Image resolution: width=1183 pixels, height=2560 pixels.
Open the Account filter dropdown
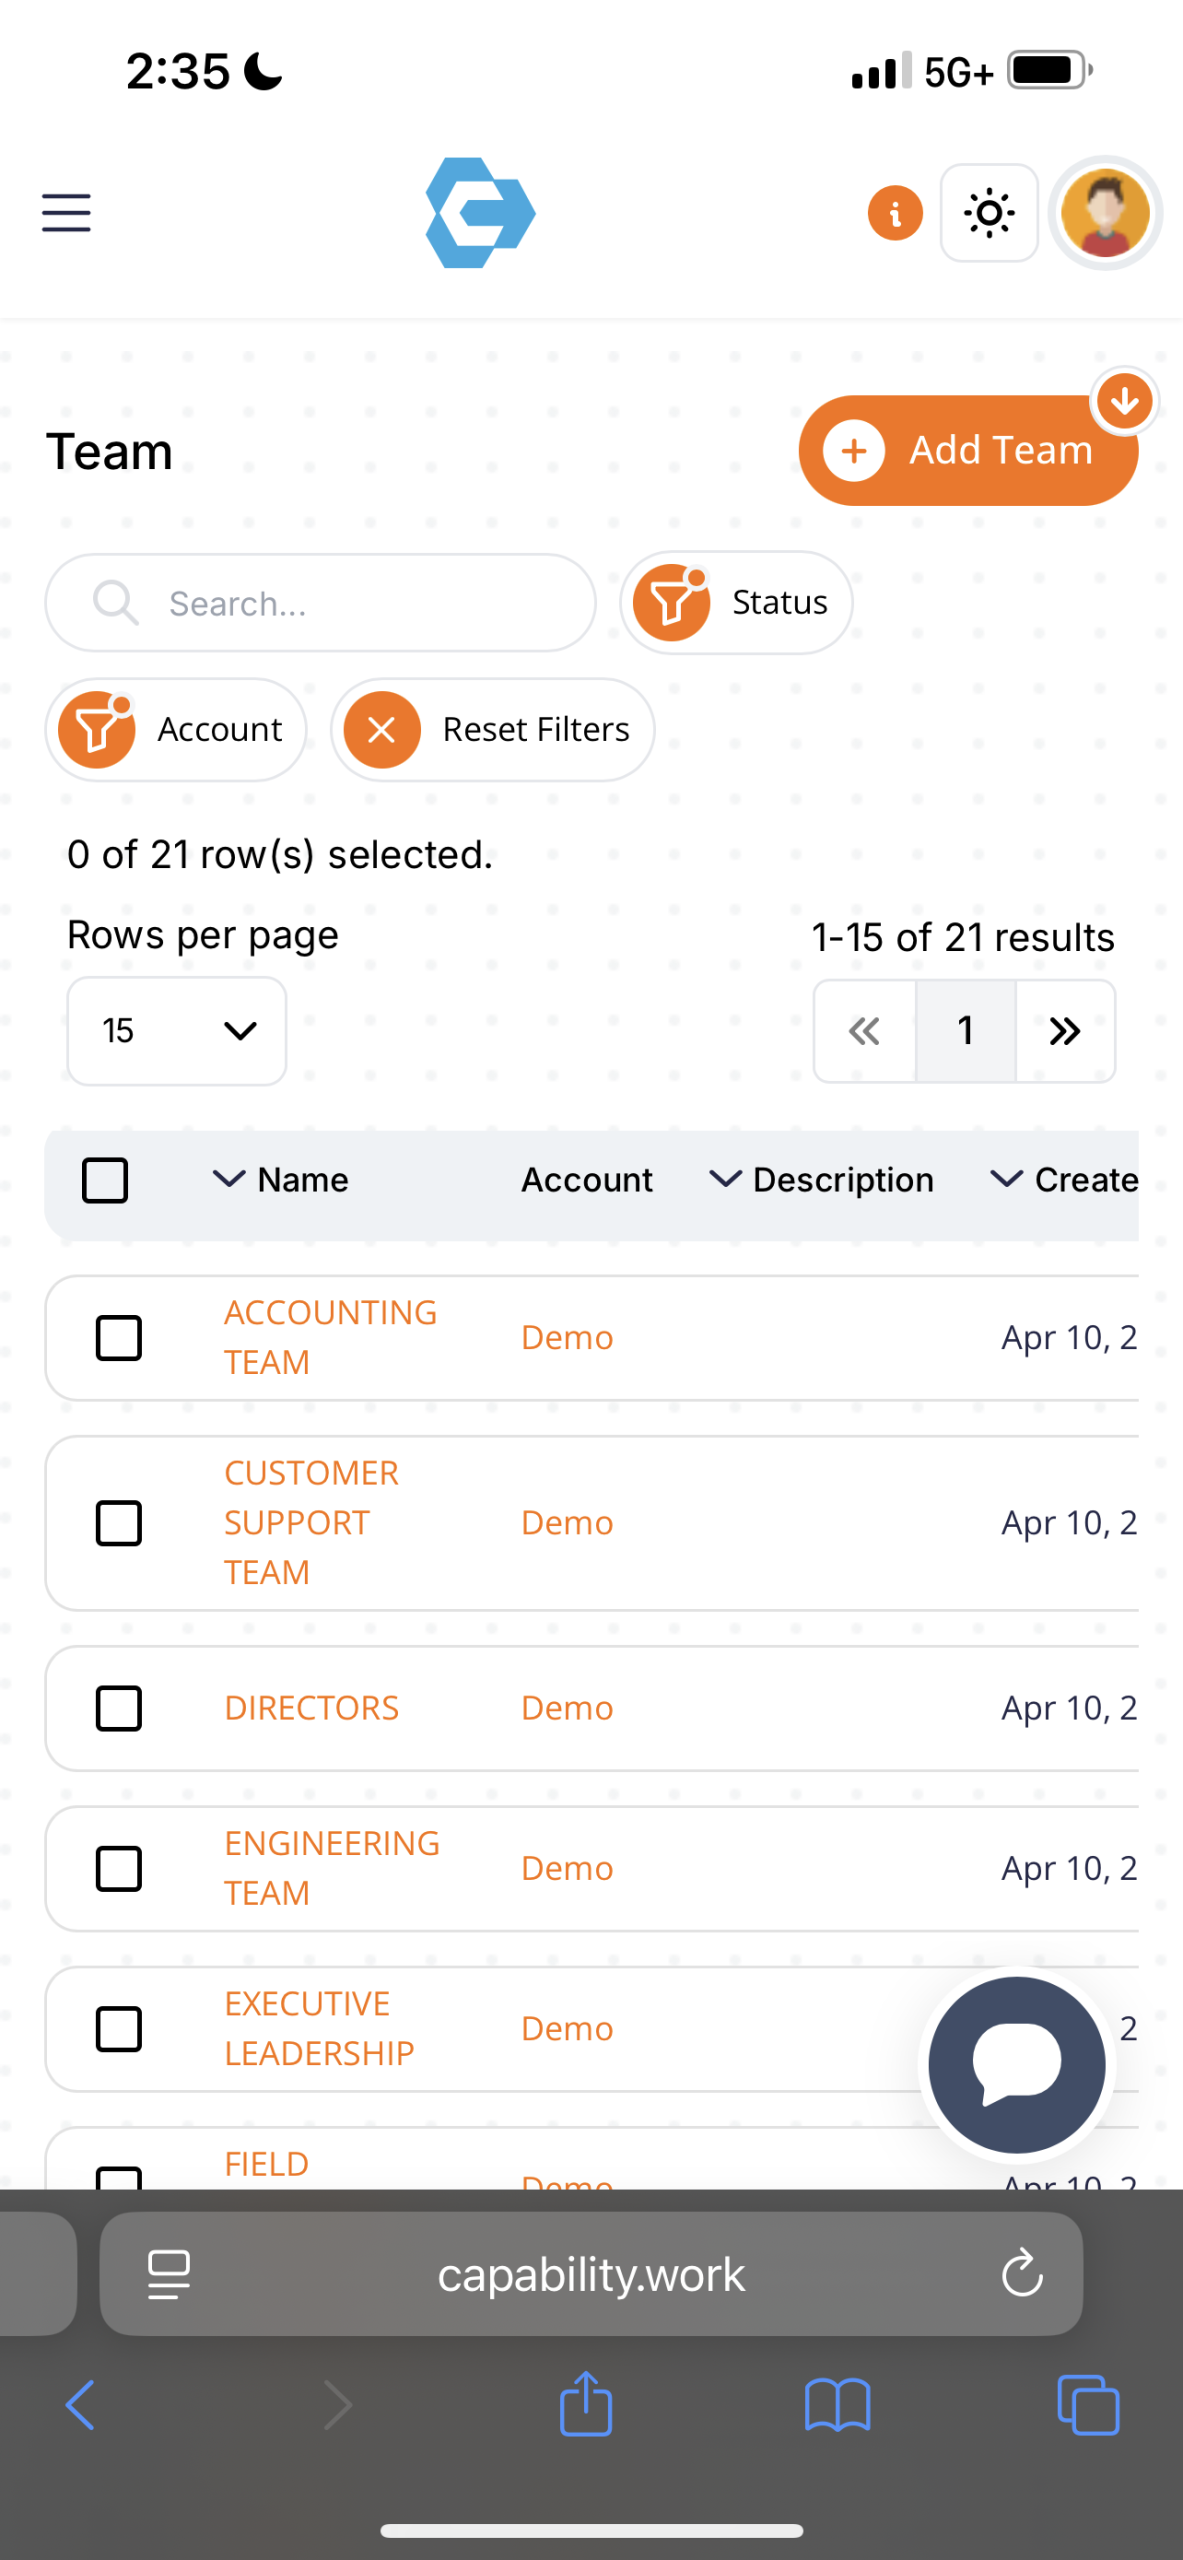(176, 730)
